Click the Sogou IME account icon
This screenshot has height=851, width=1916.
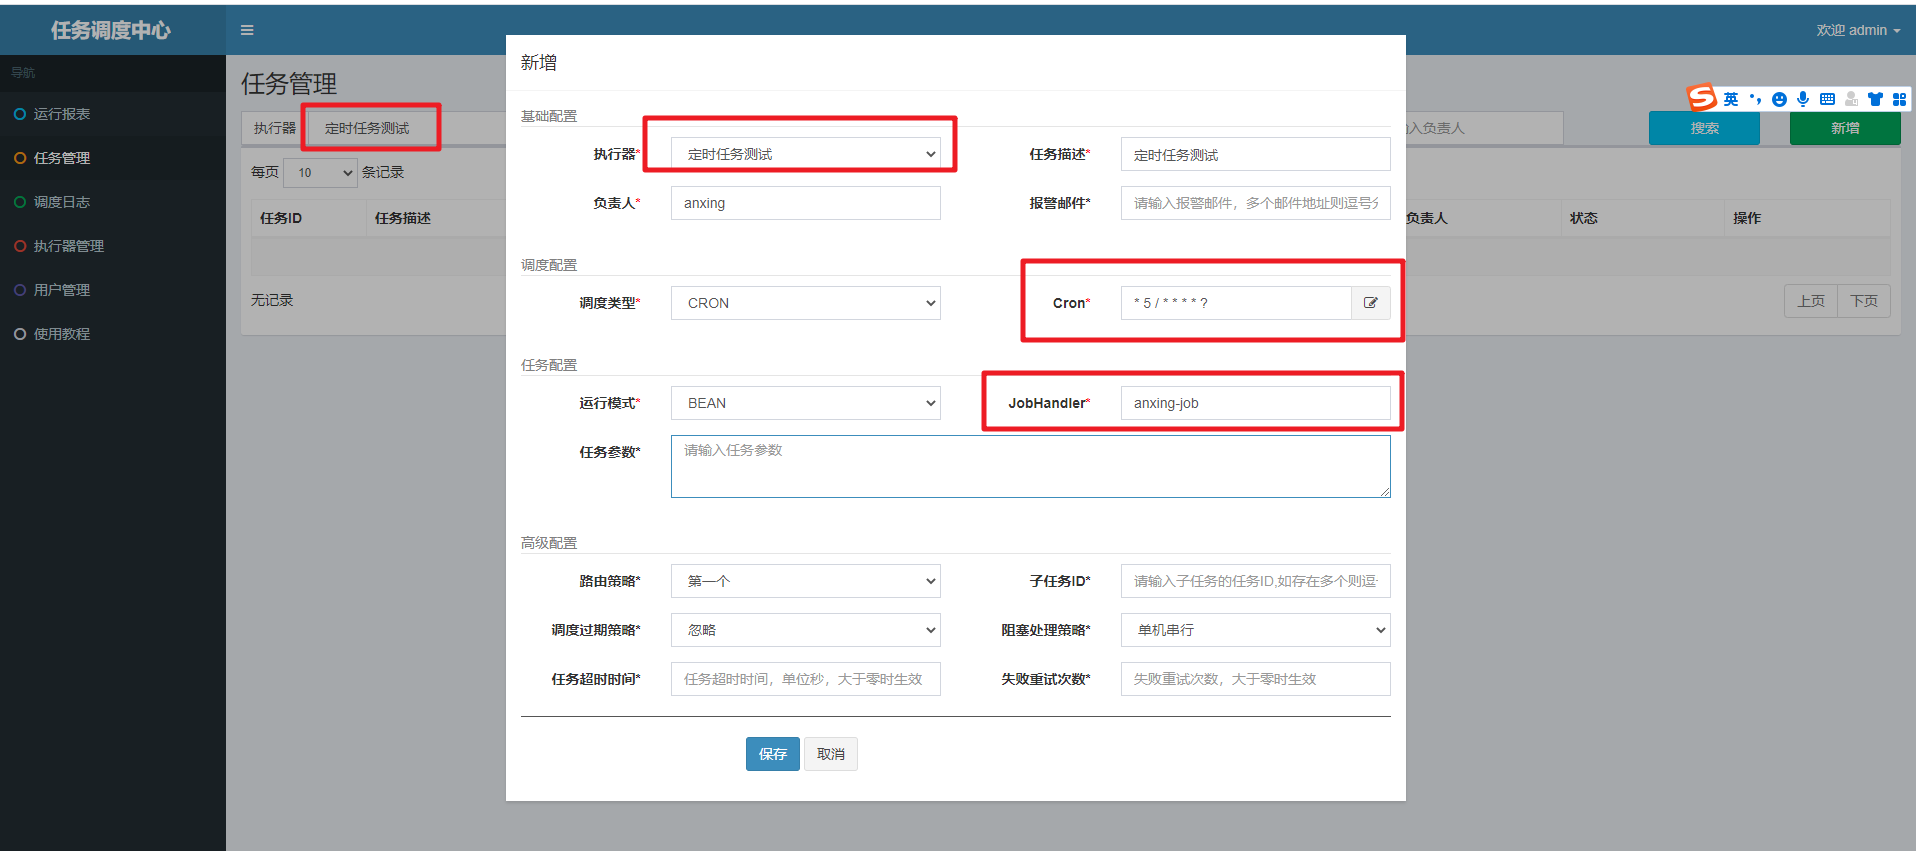click(x=1851, y=99)
